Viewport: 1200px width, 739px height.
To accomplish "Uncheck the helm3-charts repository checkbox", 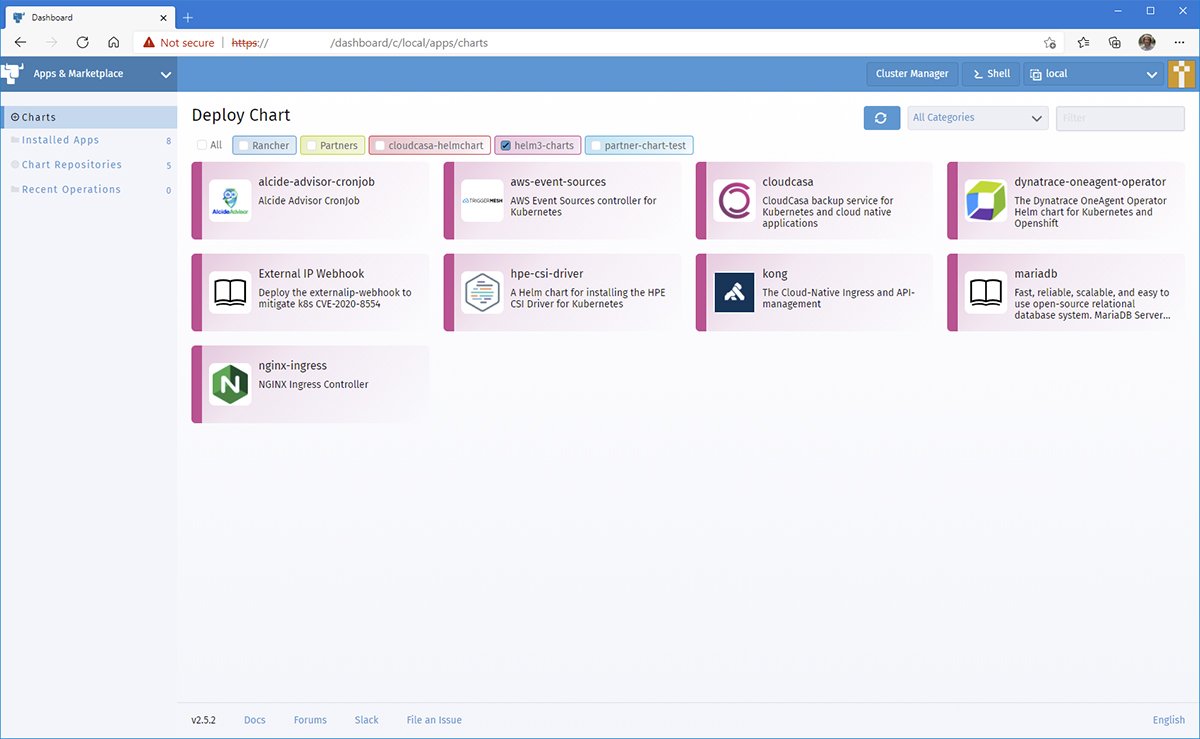I will [x=505, y=146].
